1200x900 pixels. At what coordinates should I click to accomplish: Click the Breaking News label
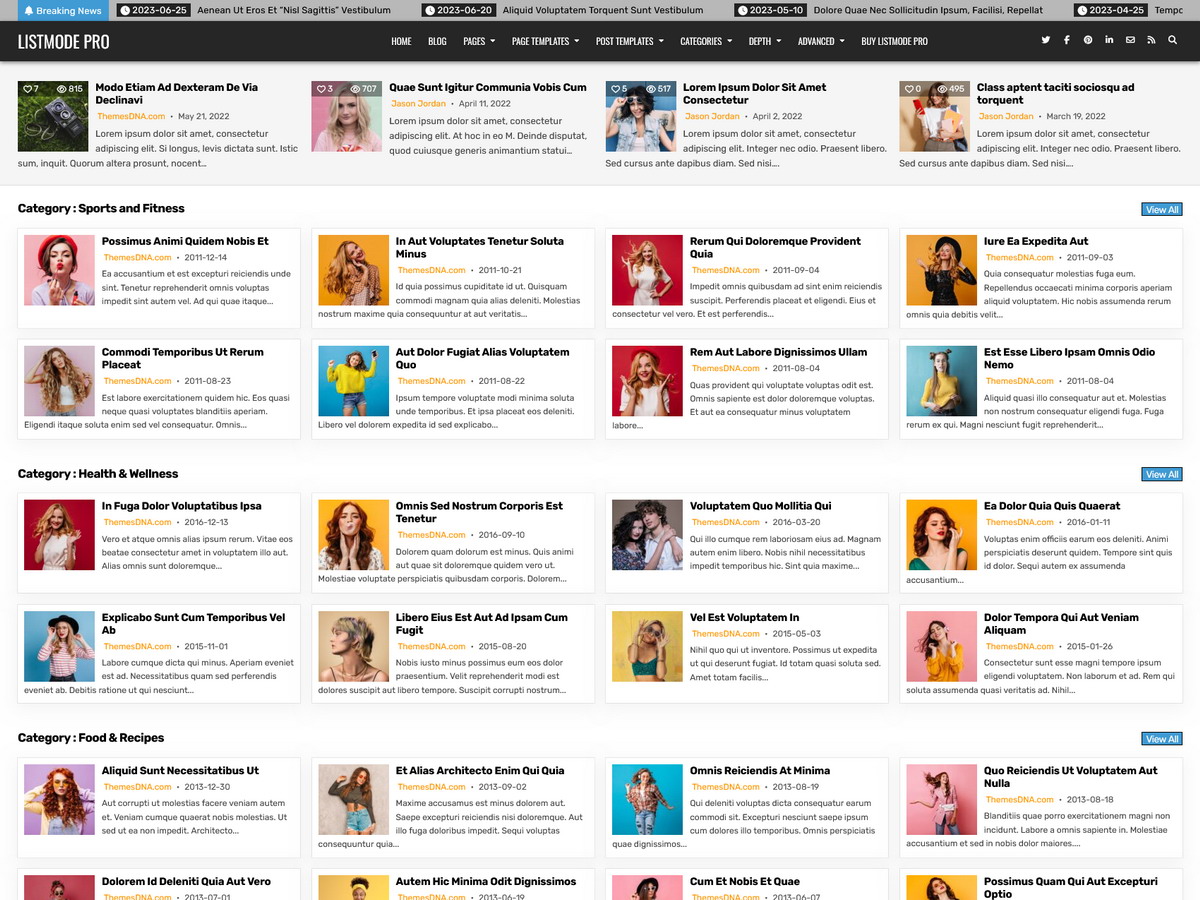point(62,11)
